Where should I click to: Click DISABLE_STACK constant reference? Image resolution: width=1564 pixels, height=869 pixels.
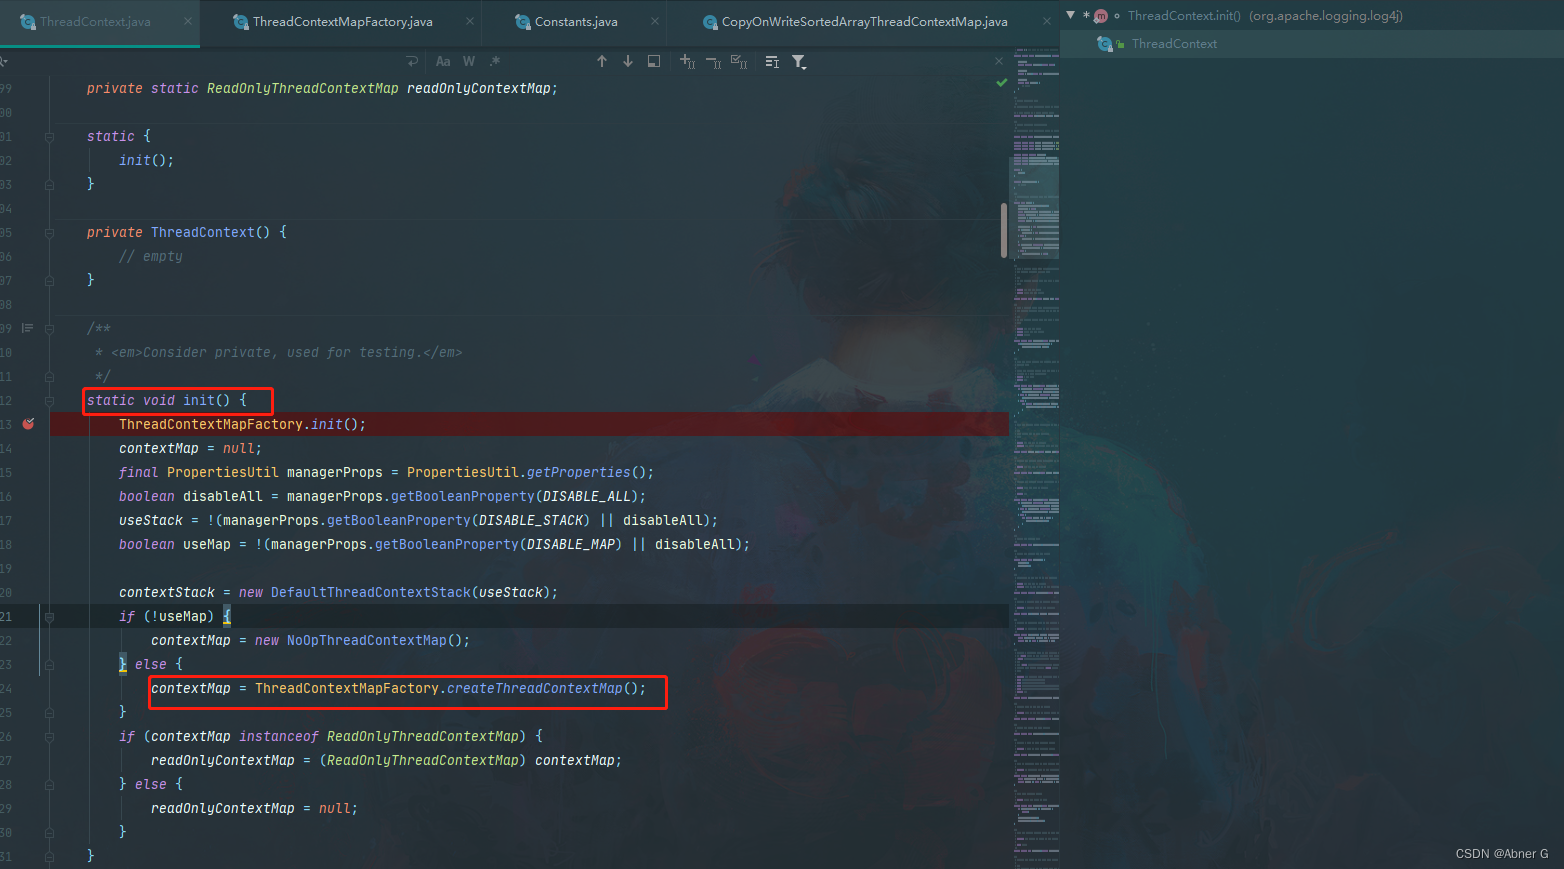(x=530, y=520)
